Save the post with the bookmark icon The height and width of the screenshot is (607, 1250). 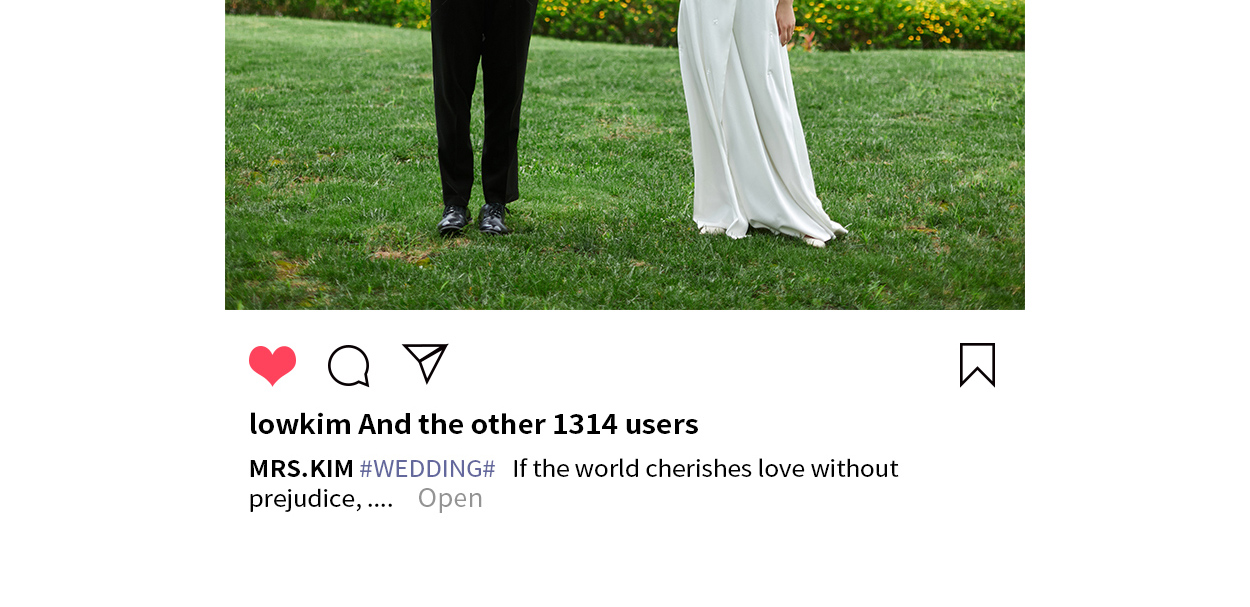point(977,365)
